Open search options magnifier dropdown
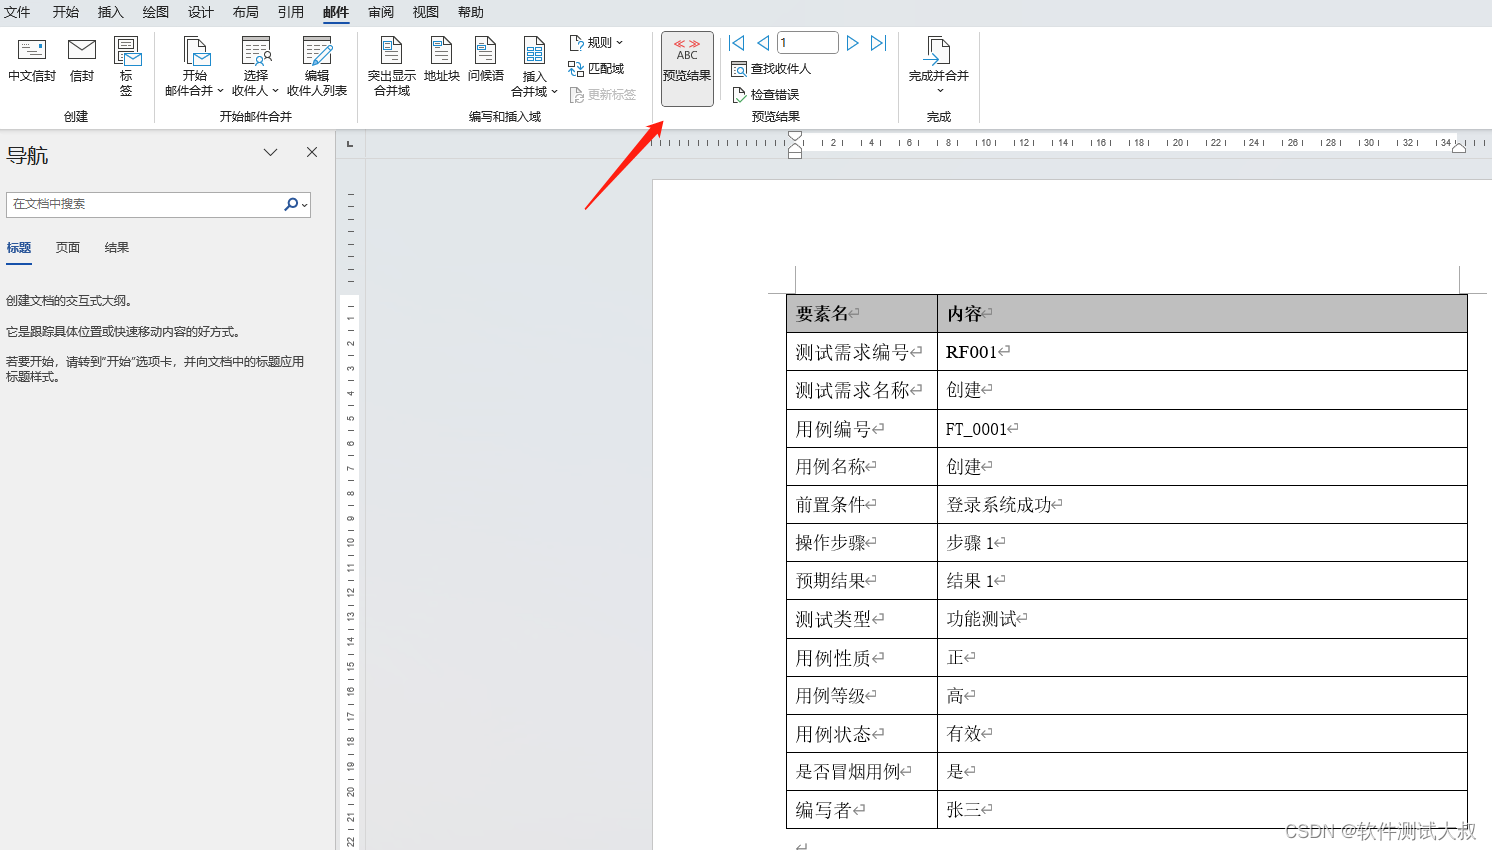 coord(296,204)
